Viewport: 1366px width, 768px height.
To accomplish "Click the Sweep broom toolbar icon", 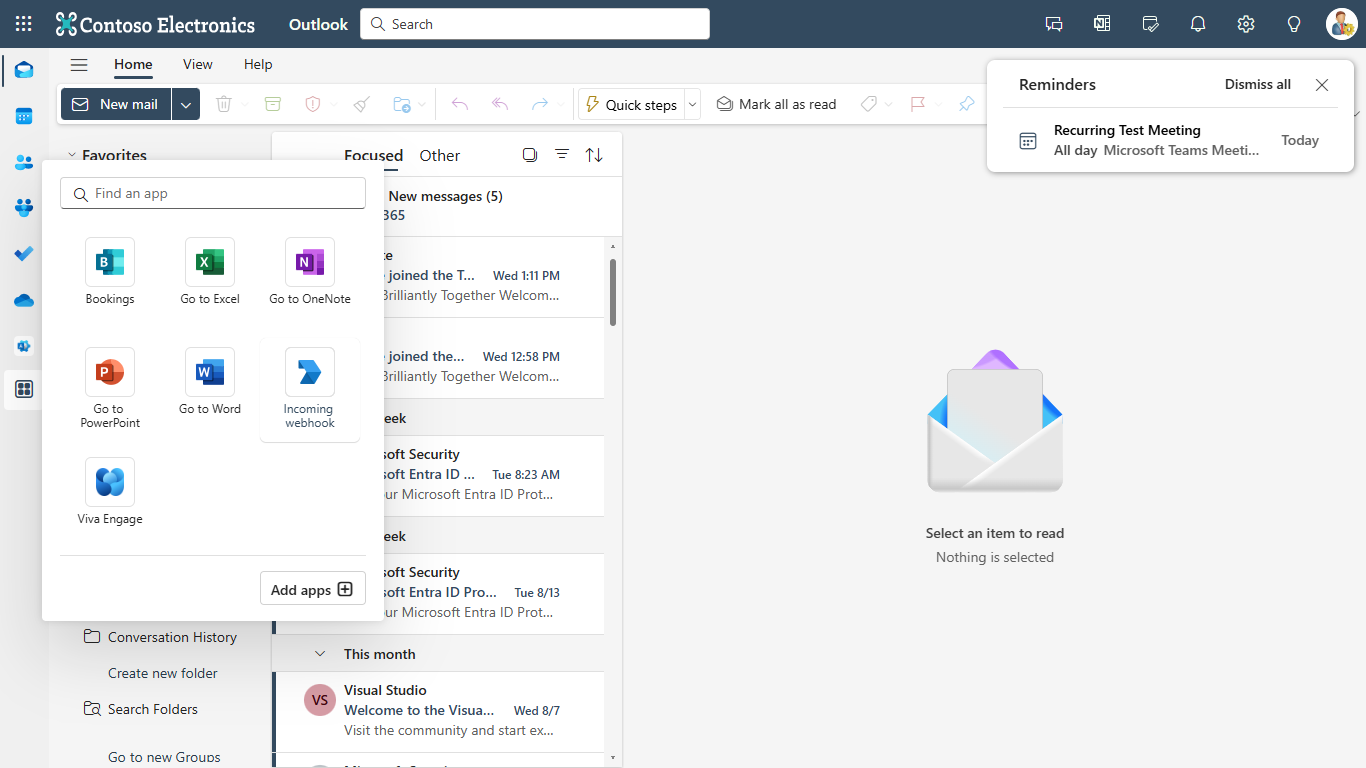I will (362, 104).
